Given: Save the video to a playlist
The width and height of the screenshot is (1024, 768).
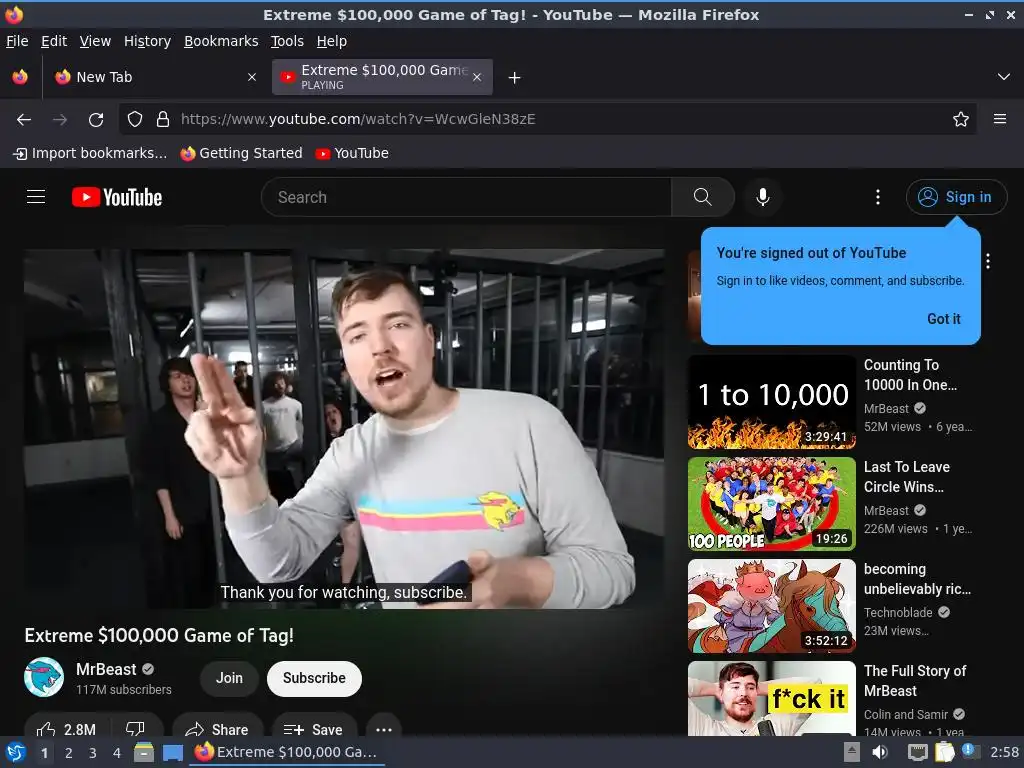Looking at the screenshot, I should click(x=314, y=728).
